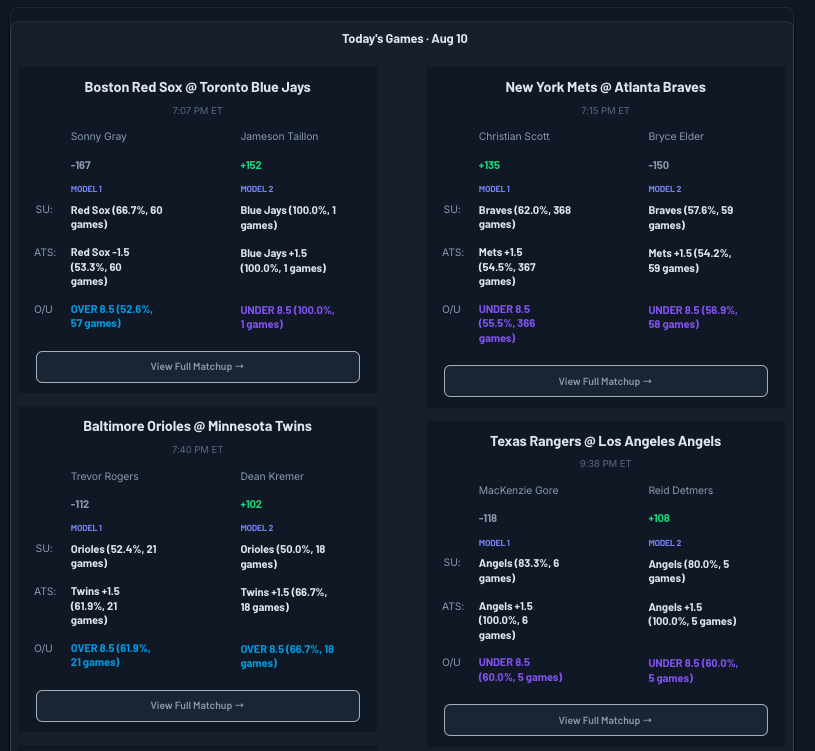The image size is (815, 751).
Task: View full matchup for Rangers @ Angels
Action: [606, 720]
